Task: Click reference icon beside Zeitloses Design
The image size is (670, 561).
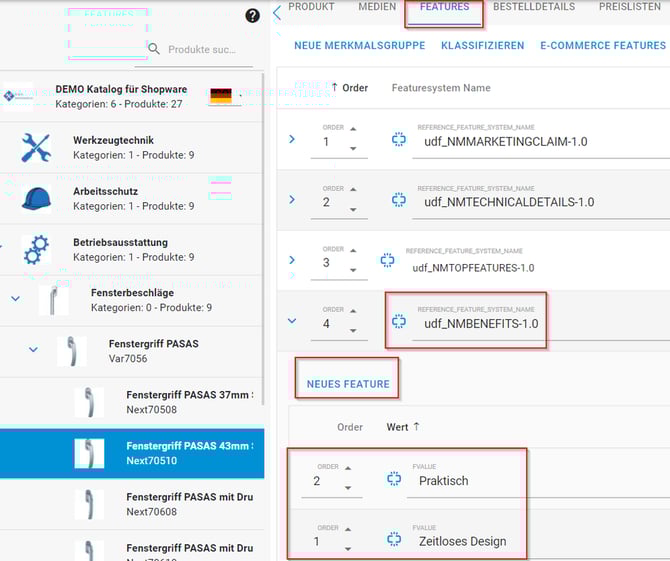Action: 394,539
